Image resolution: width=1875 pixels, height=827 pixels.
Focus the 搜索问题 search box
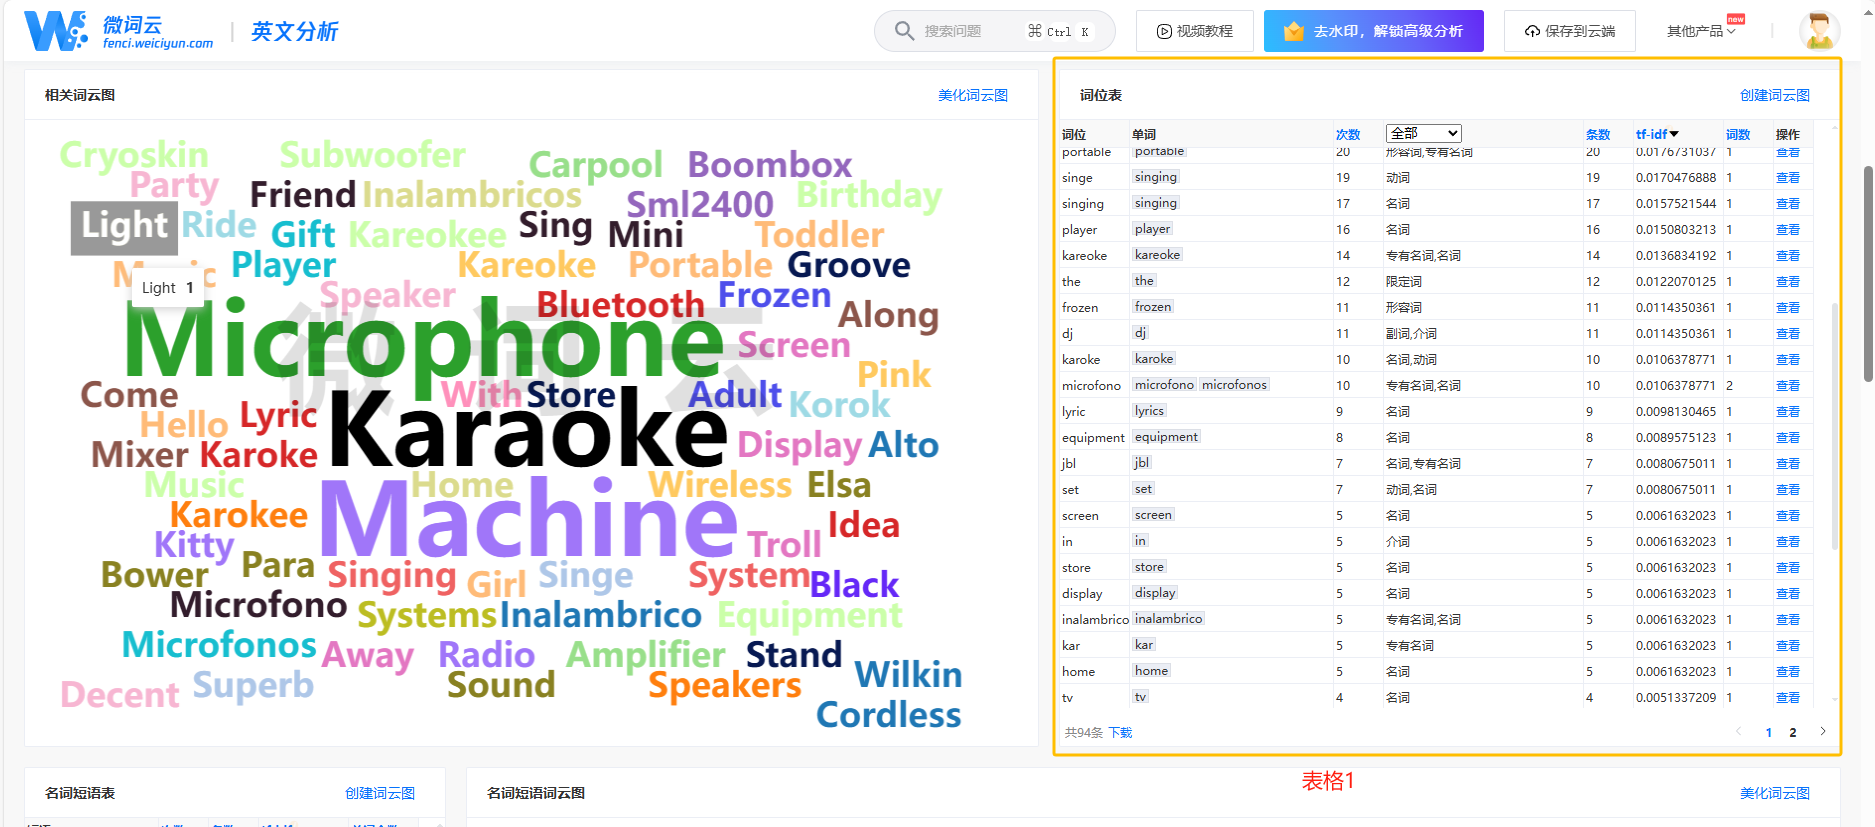coord(994,31)
